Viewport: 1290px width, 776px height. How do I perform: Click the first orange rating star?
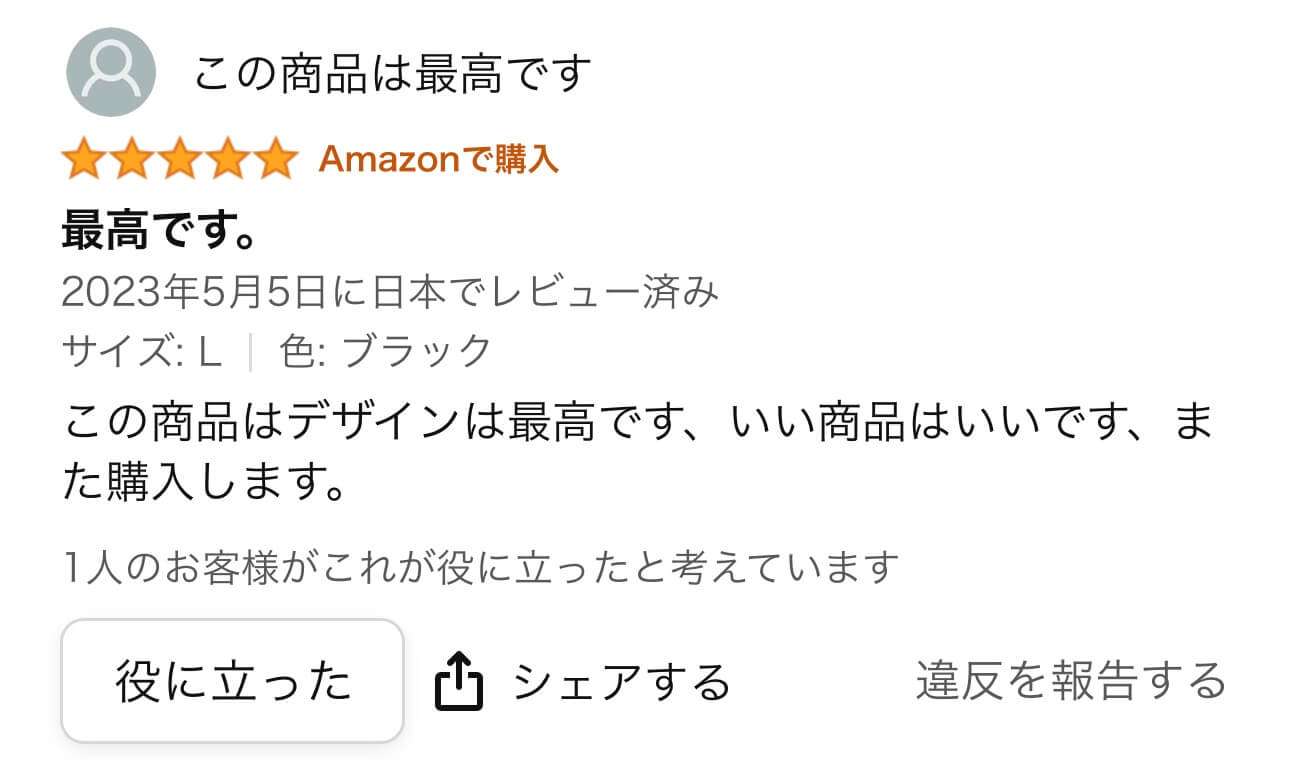(x=84, y=160)
